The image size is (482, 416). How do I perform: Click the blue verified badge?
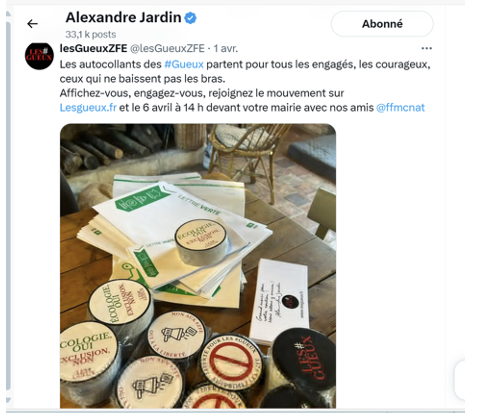click(191, 18)
